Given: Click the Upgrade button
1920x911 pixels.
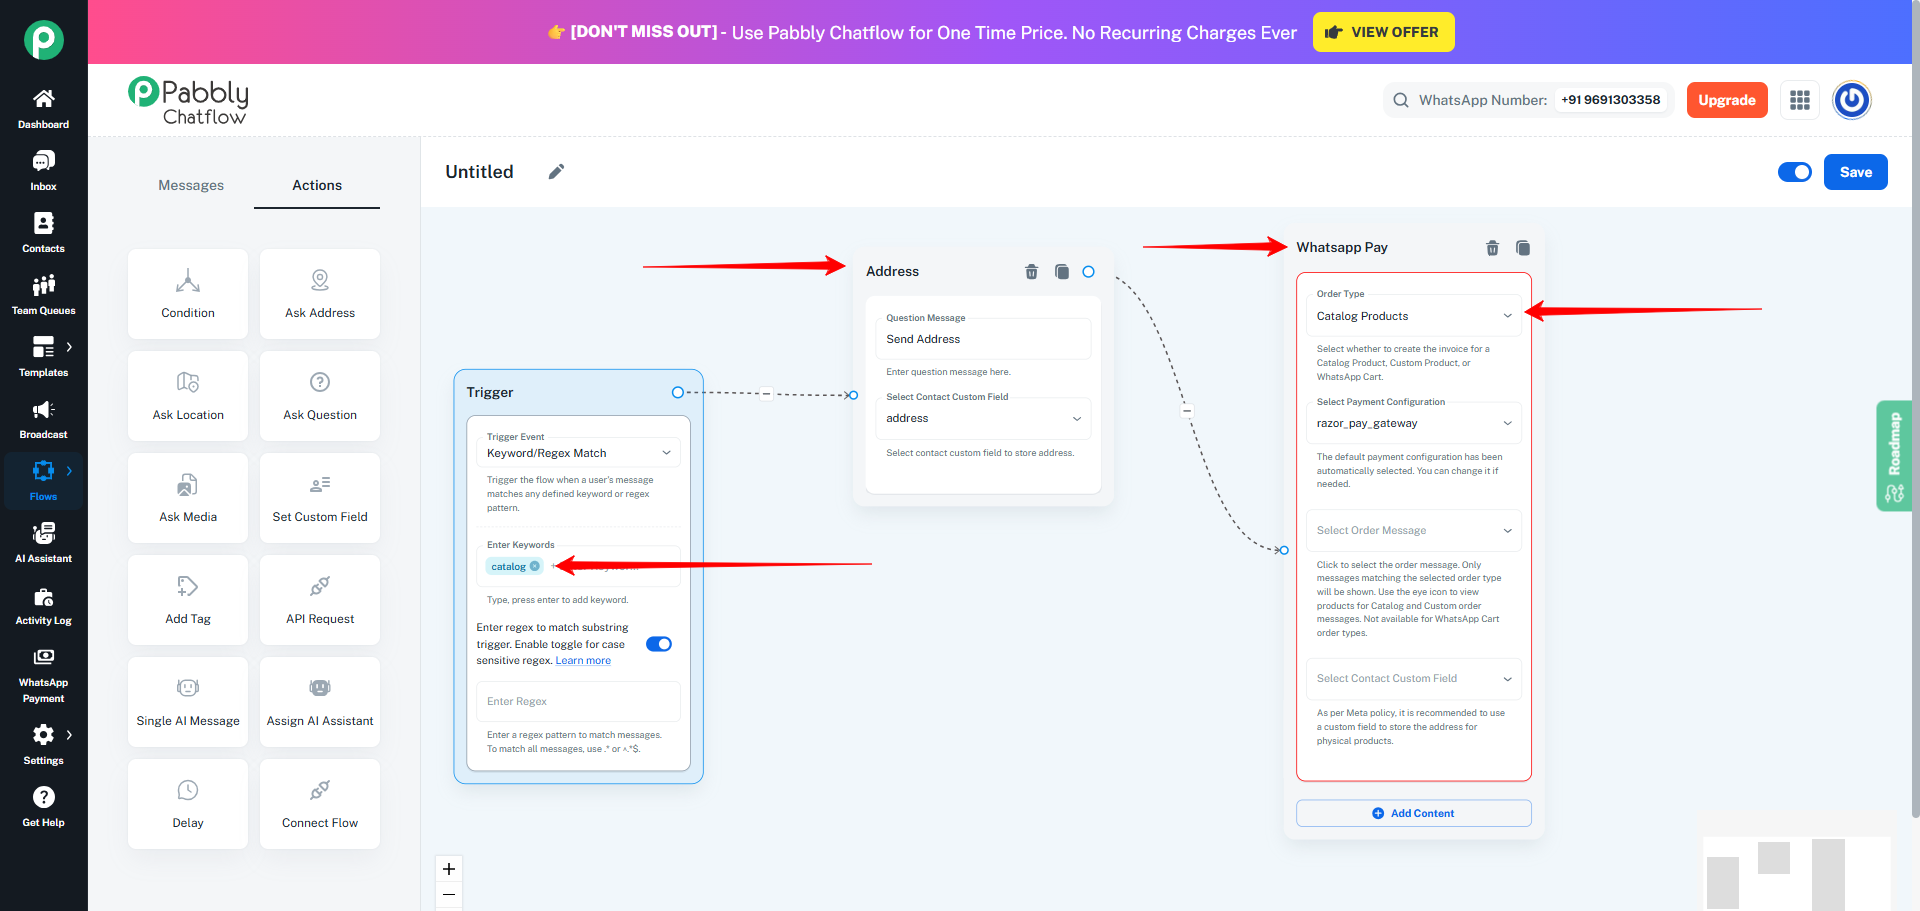Looking at the screenshot, I should (x=1727, y=100).
